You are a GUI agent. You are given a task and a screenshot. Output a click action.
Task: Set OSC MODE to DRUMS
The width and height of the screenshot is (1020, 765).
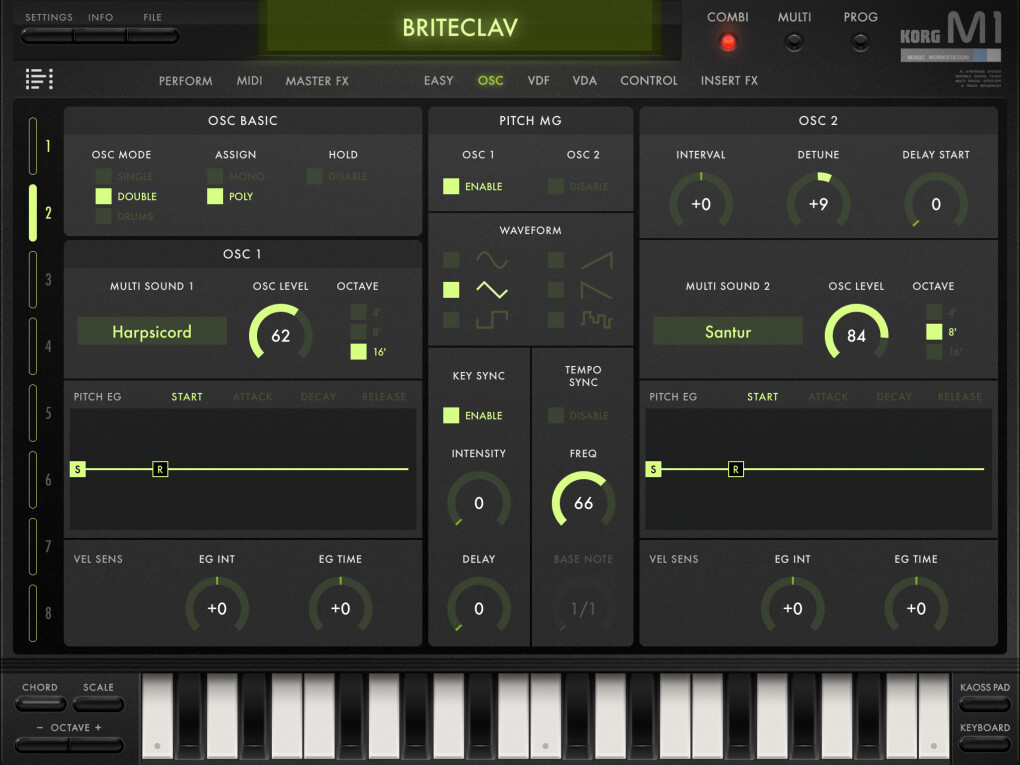103,217
